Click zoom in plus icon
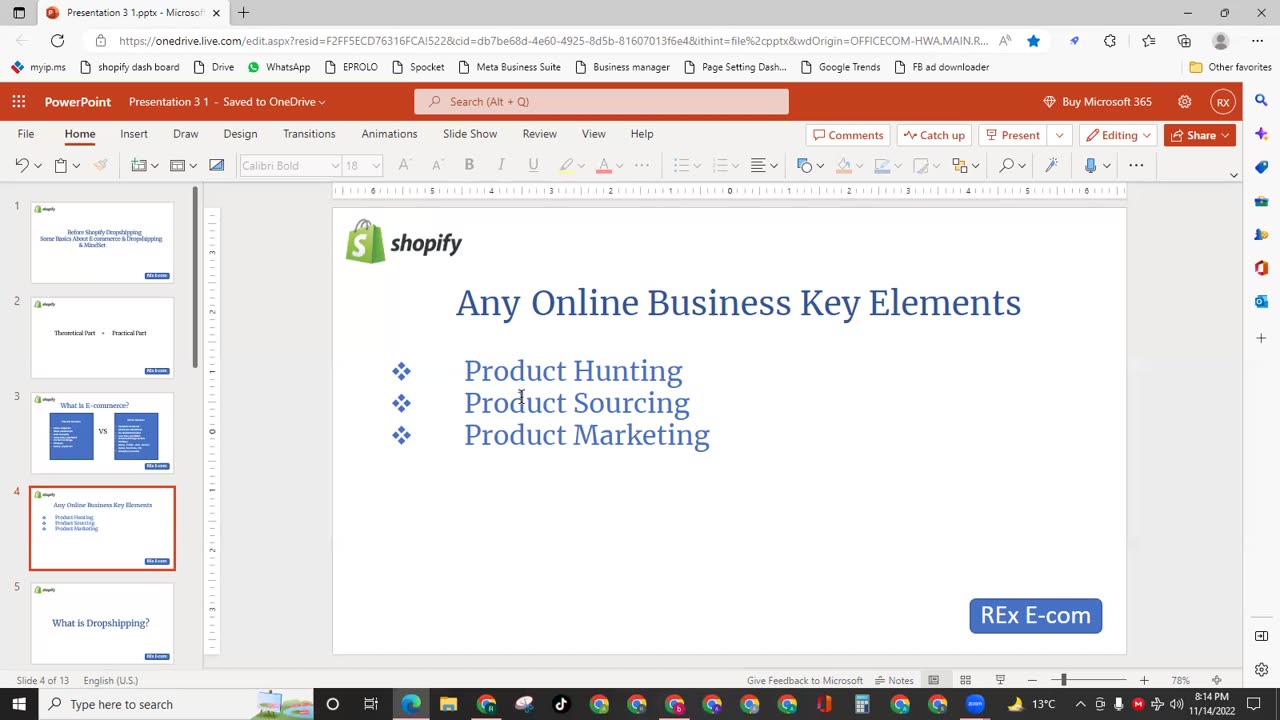The width and height of the screenshot is (1280, 720). [1144, 680]
